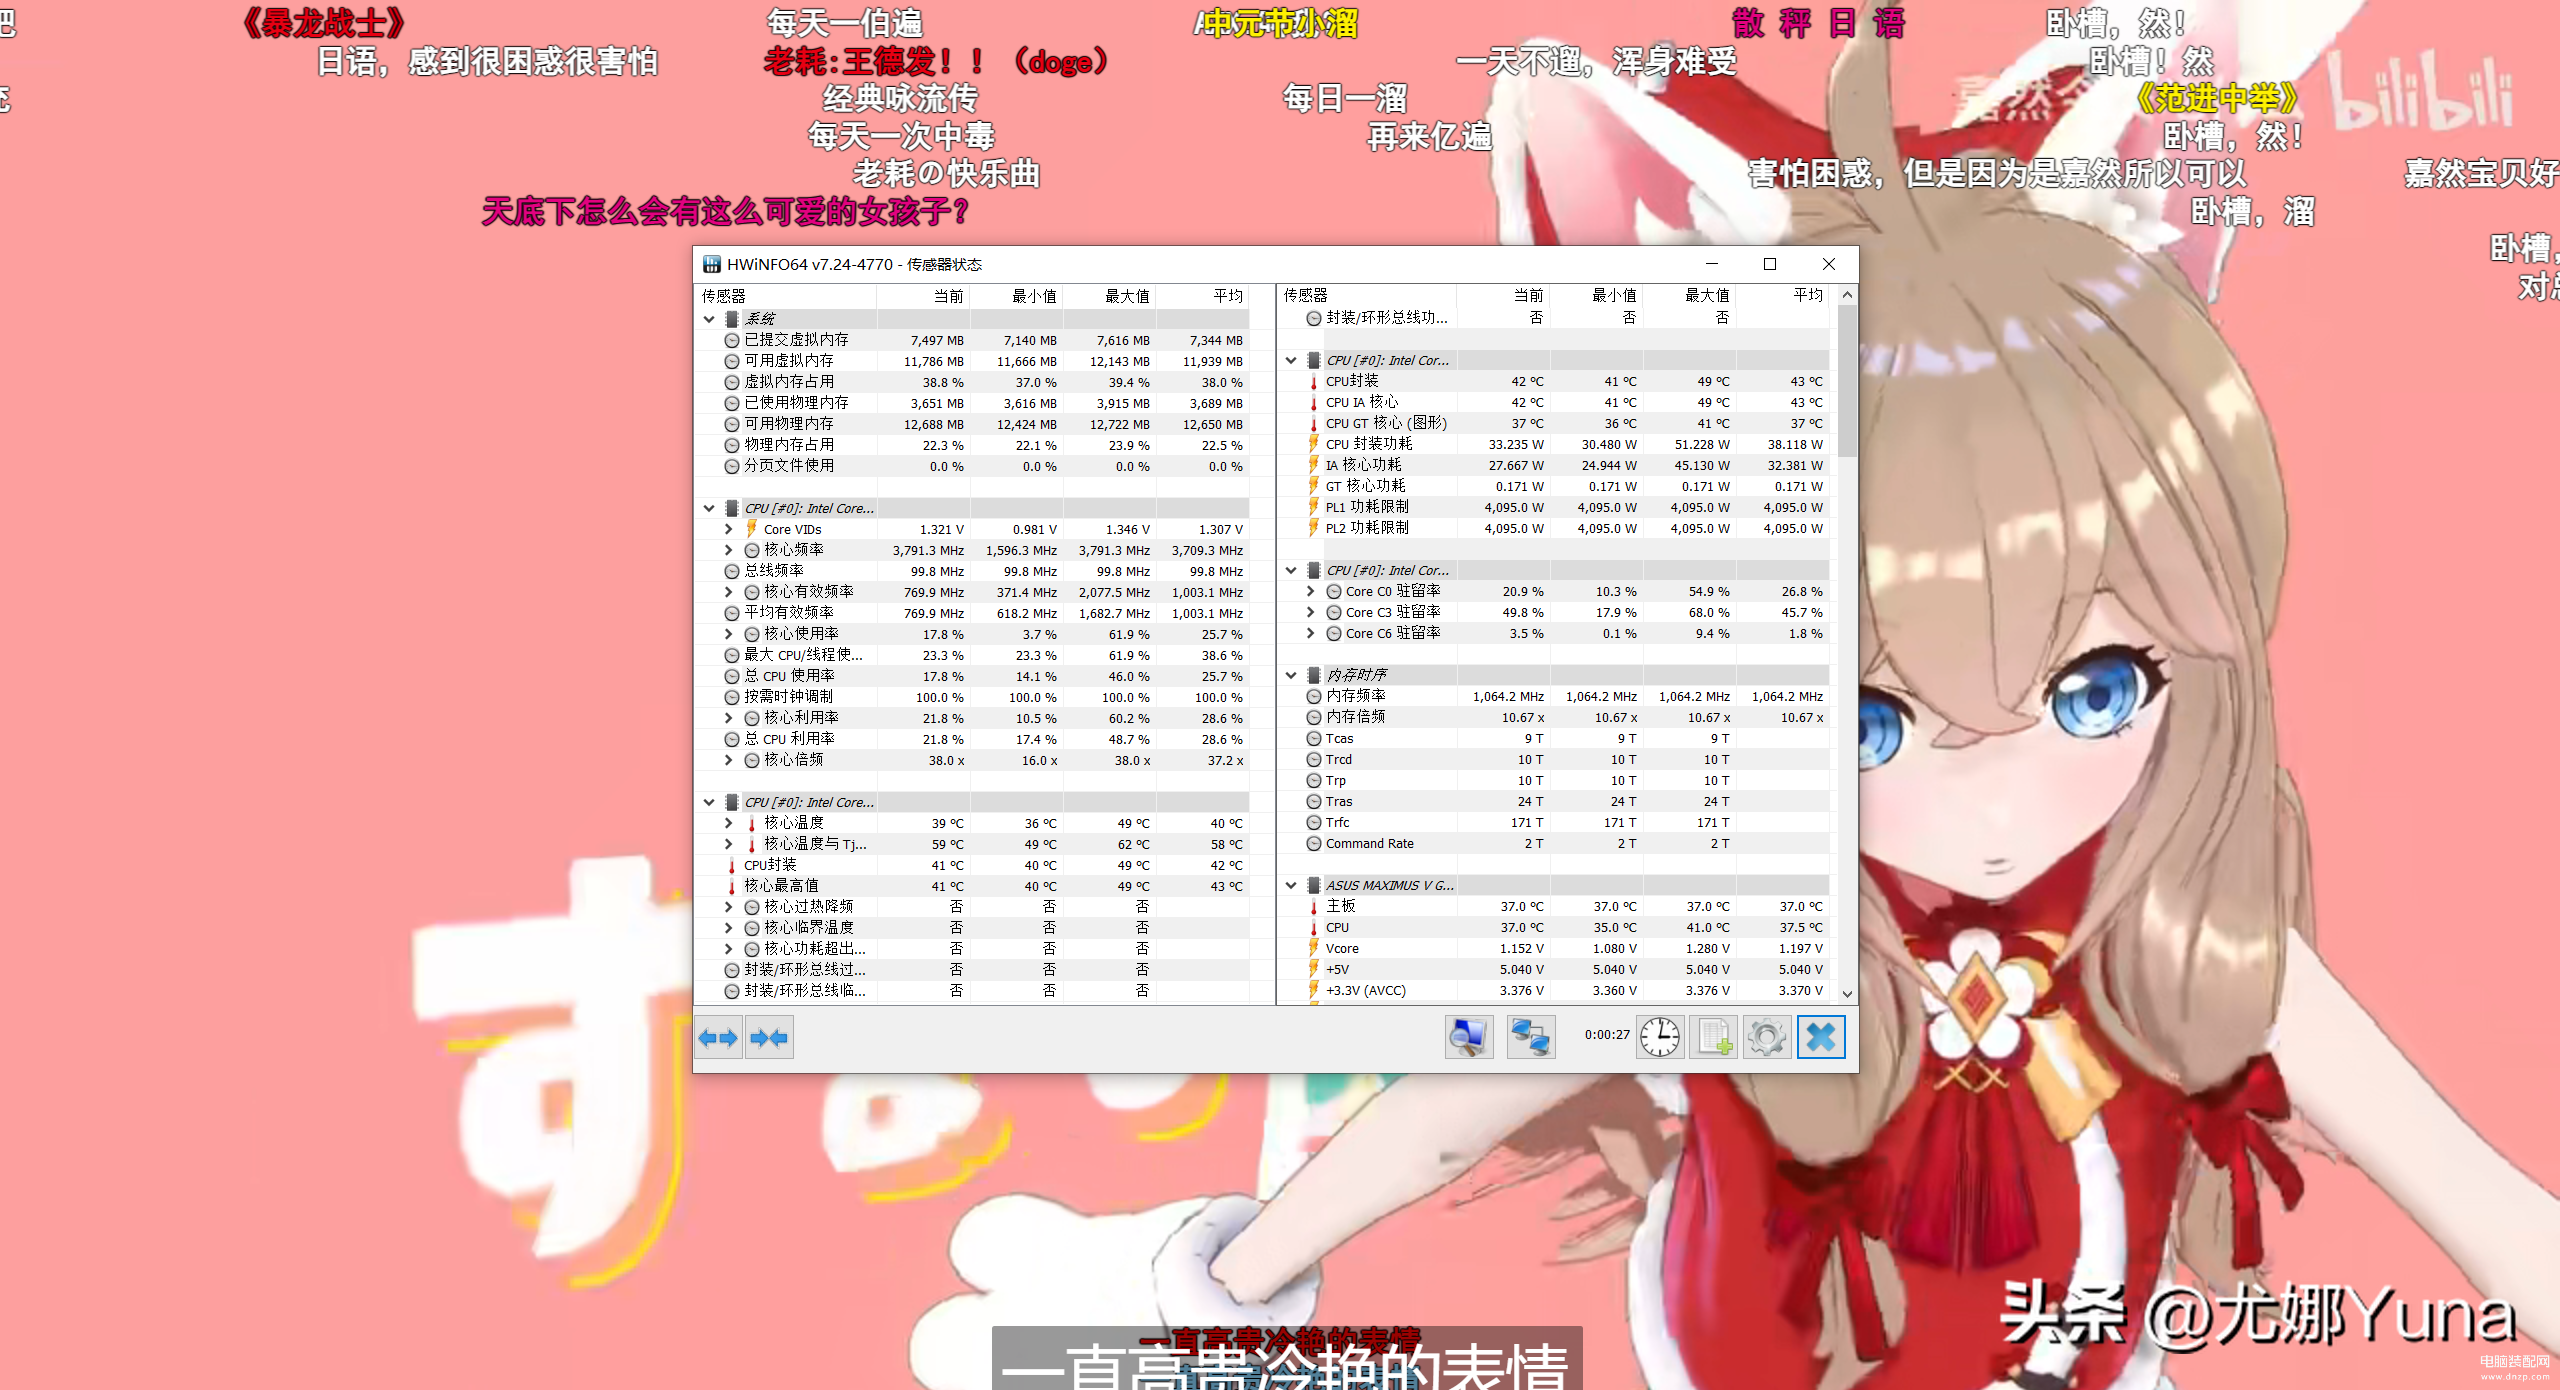Select the 物理内存占用 row

[x=972, y=445]
